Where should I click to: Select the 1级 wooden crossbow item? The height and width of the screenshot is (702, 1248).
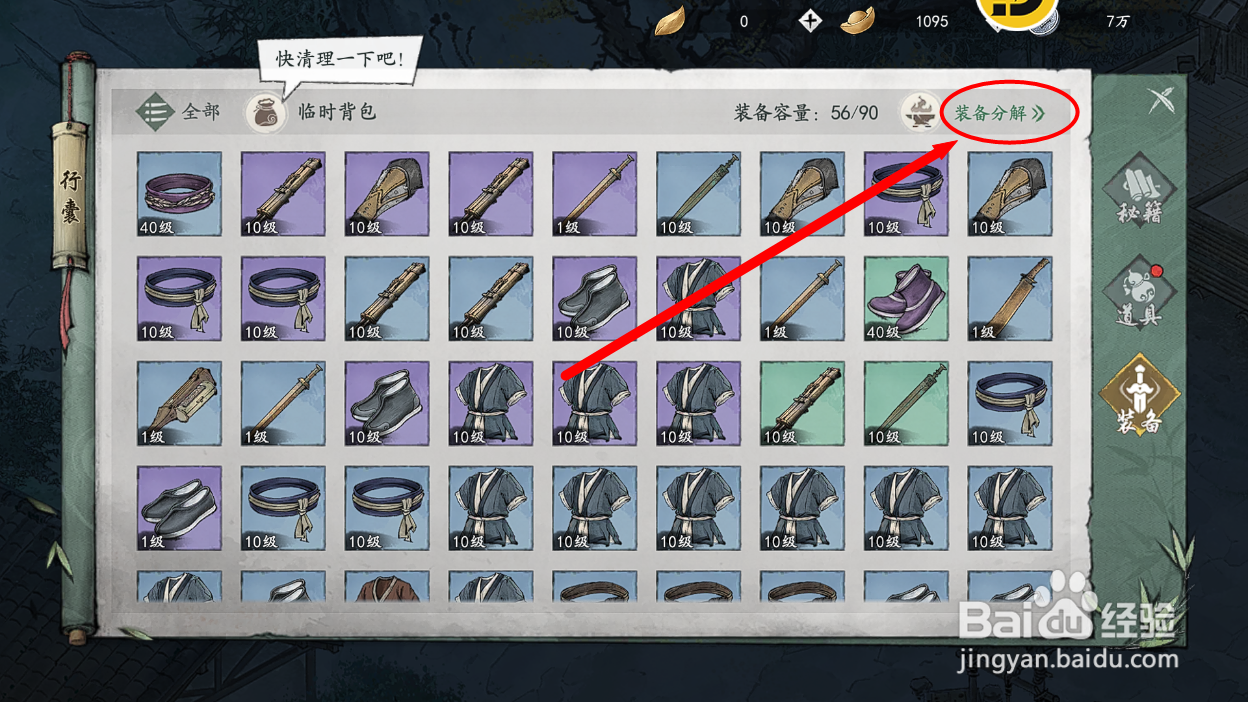pos(179,404)
